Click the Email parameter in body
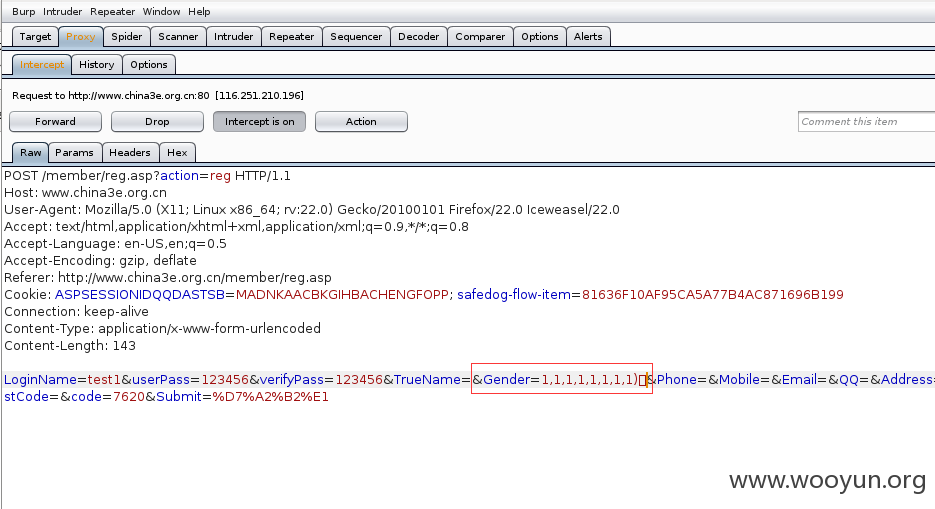The width and height of the screenshot is (935, 509). (x=799, y=380)
